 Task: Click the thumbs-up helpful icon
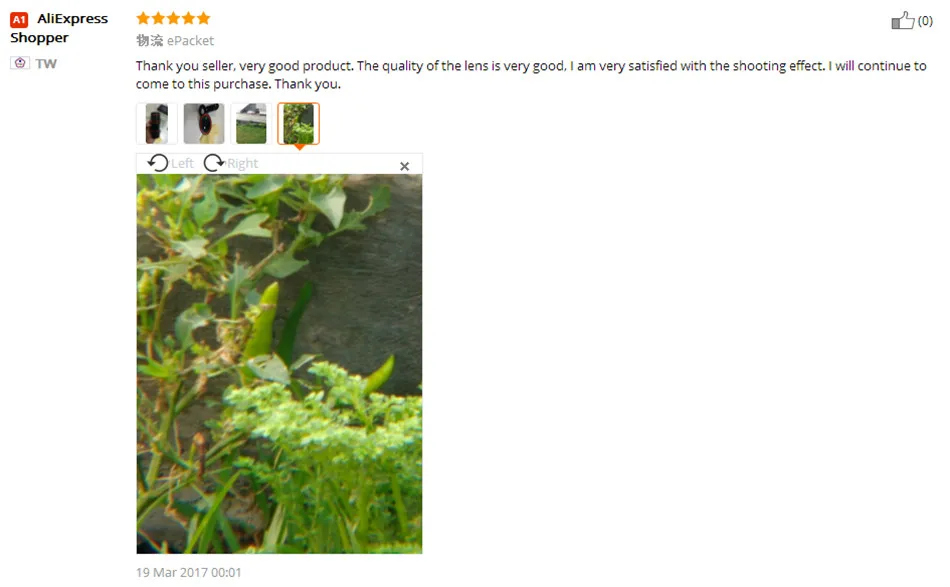(902, 21)
